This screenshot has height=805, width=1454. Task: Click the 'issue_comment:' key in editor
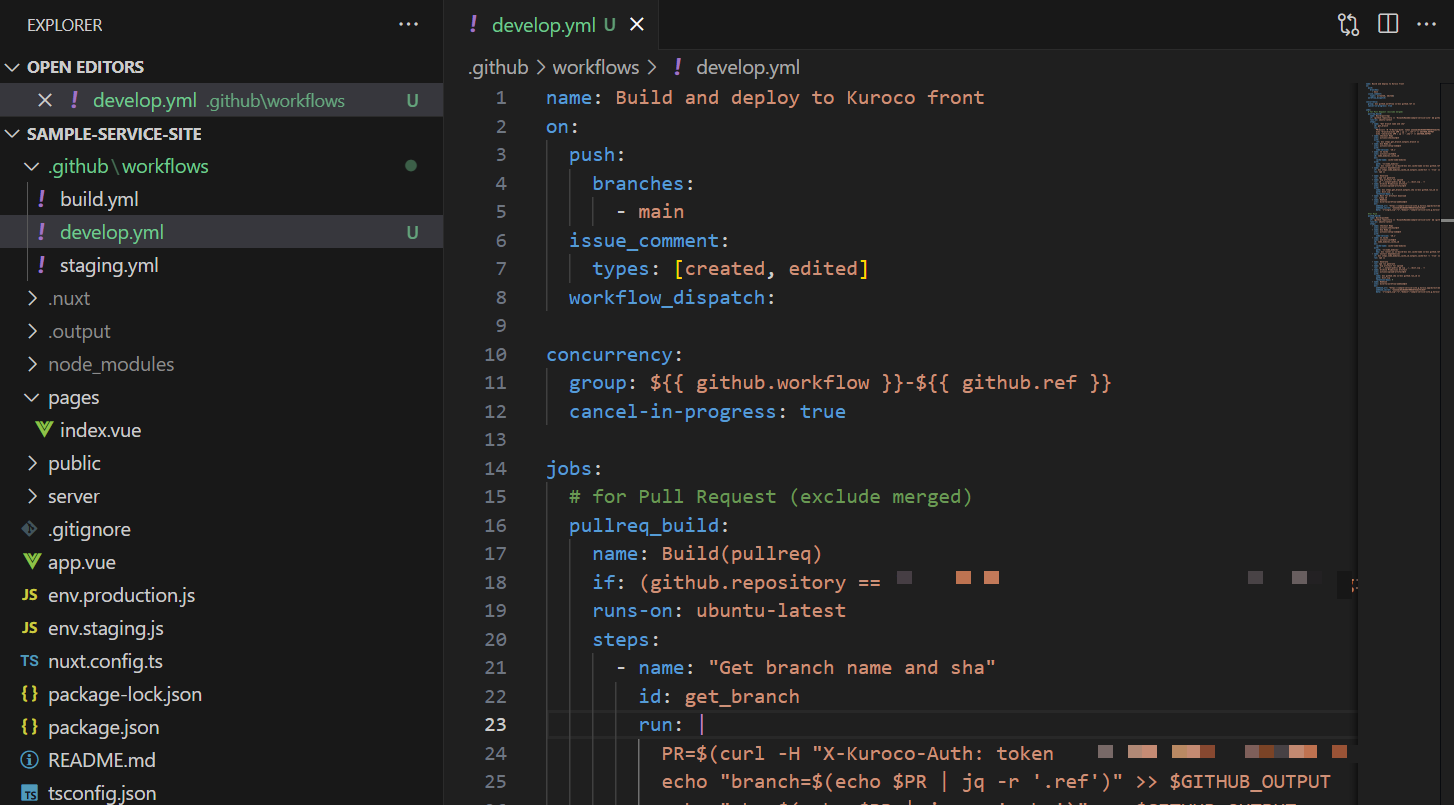coord(649,240)
